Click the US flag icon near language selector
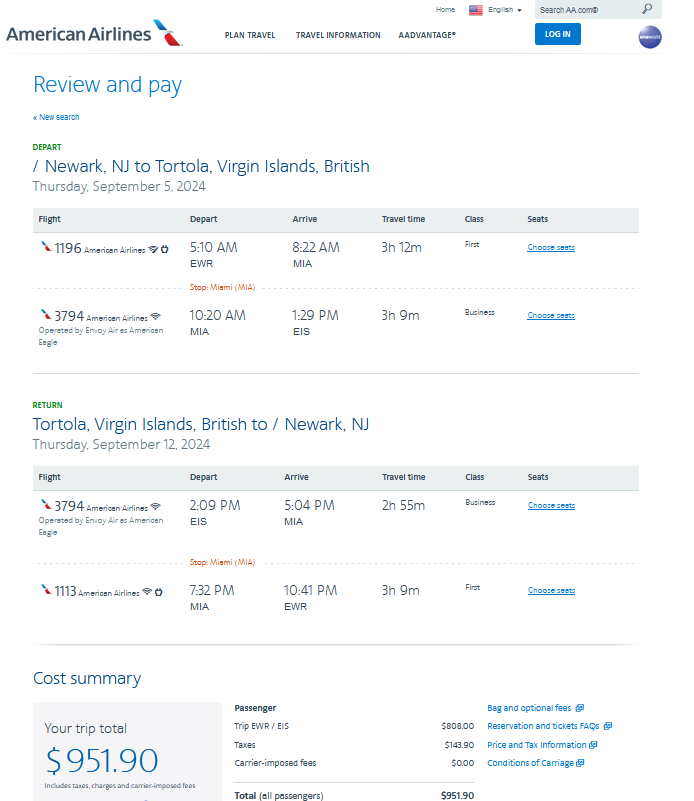This screenshot has height=801, width=694. (475, 9)
